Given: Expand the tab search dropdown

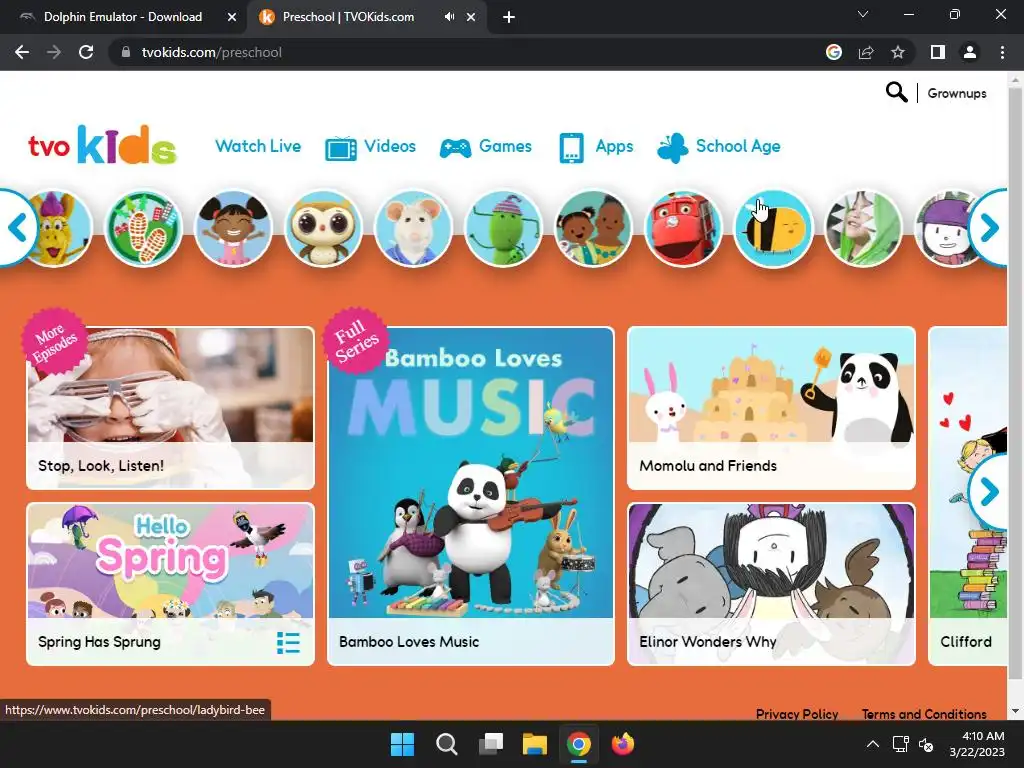Looking at the screenshot, I should tap(863, 14).
